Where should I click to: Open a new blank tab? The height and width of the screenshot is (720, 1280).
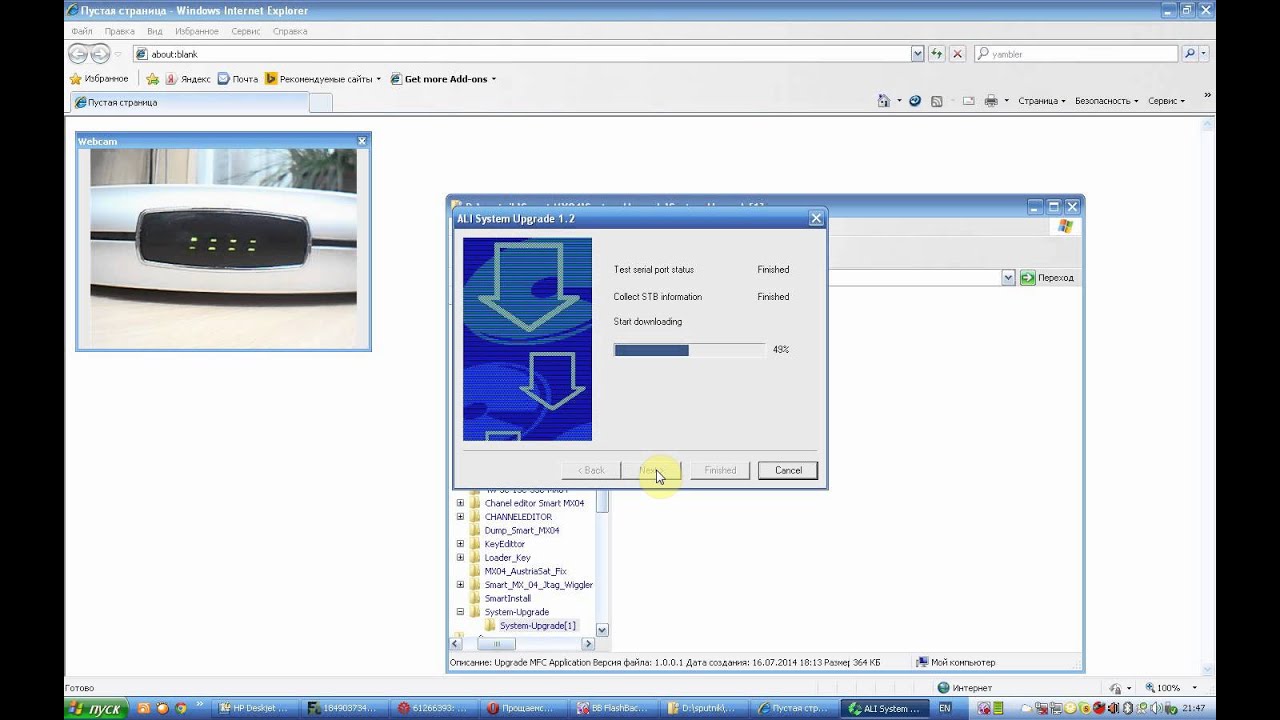[321, 102]
